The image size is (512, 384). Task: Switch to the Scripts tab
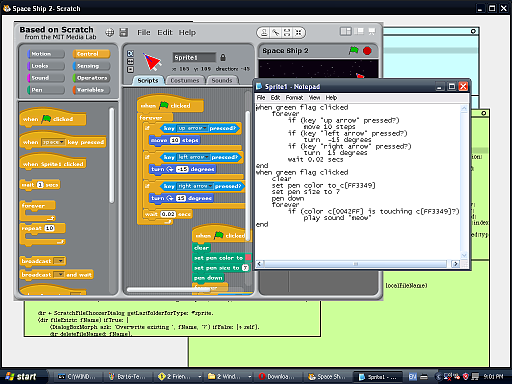click(x=148, y=80)
